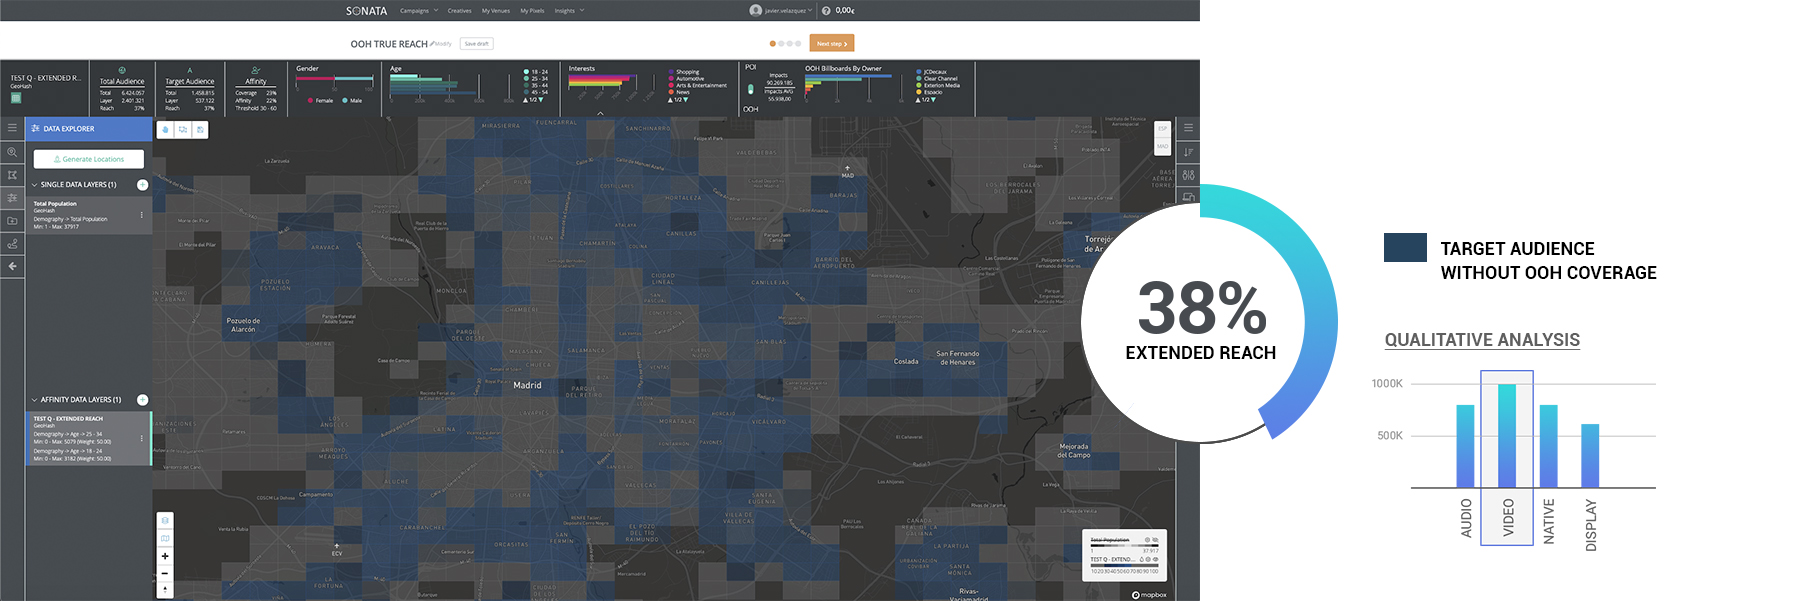Collapse the Single Data Layers section
Image resolution: width=1801 pixels, height=601 pixels.
coord(35,185)
